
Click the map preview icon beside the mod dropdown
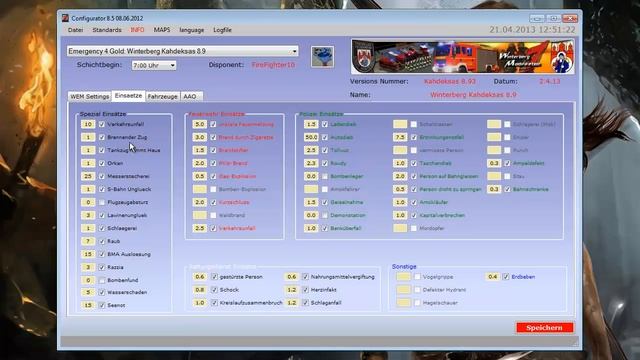[322, 57]
